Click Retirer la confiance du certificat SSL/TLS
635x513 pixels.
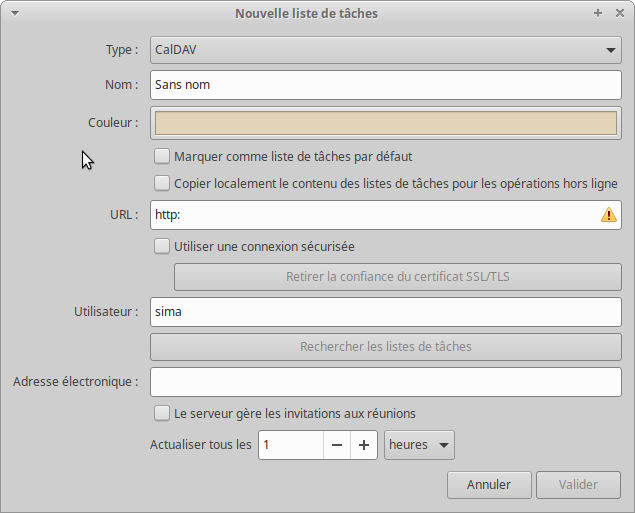(397, 277)
